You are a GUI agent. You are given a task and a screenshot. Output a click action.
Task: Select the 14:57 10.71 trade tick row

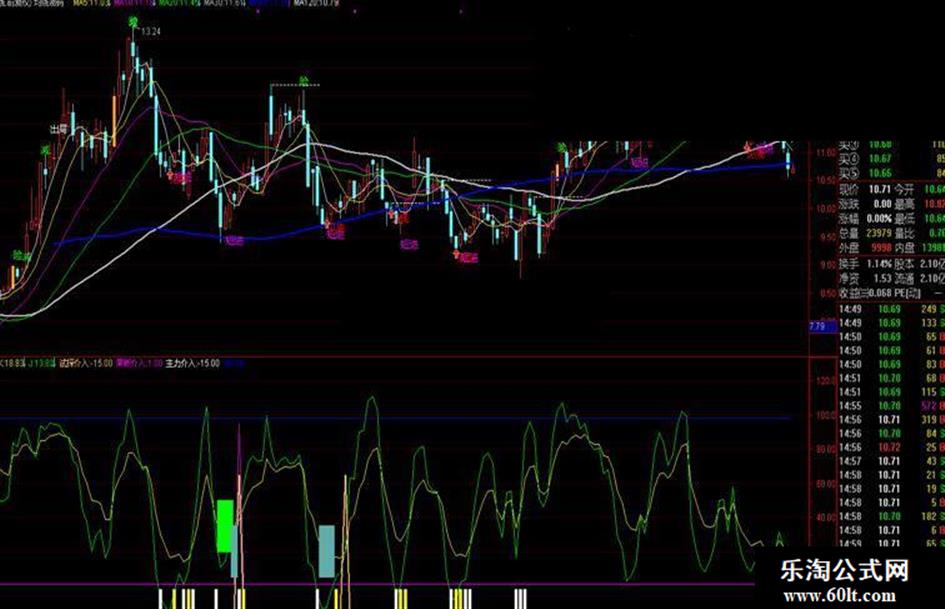pos(892,461)
